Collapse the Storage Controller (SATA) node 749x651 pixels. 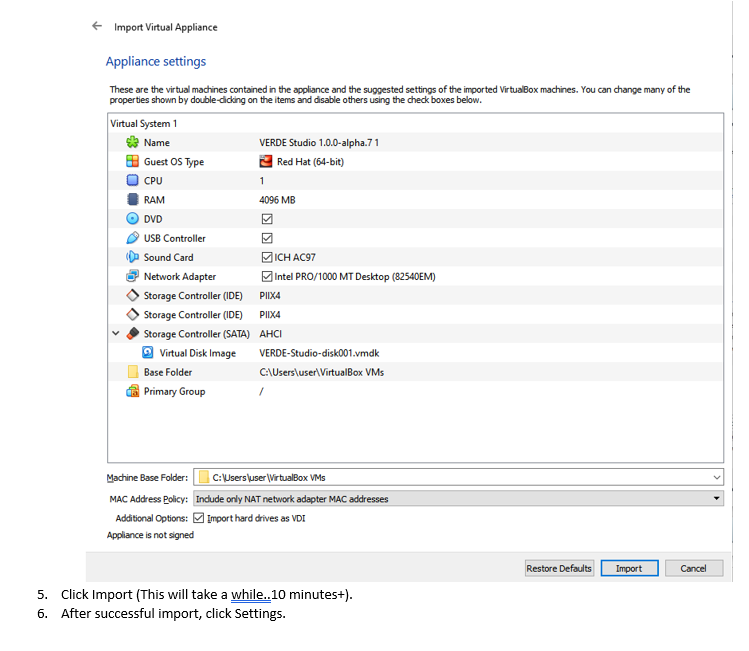116,333
